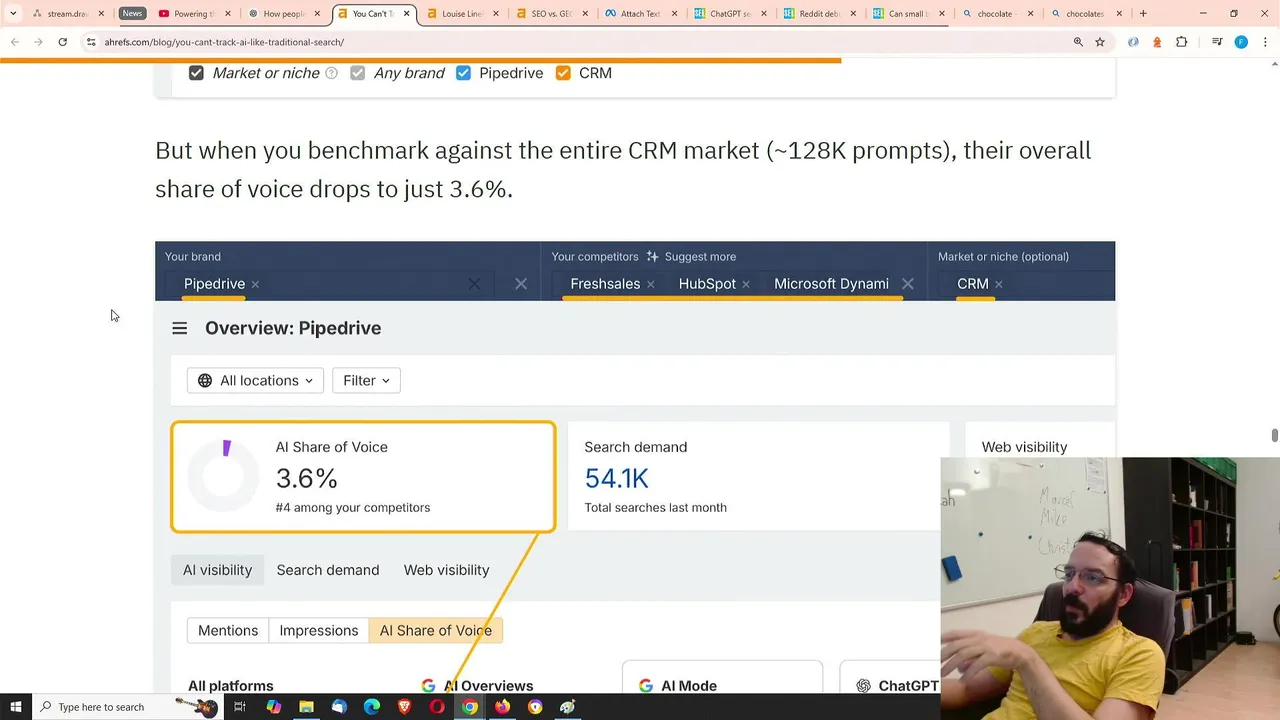Reload the page with browser refresh icon
Screen dimensions: 1280x720
click(62, 42)
